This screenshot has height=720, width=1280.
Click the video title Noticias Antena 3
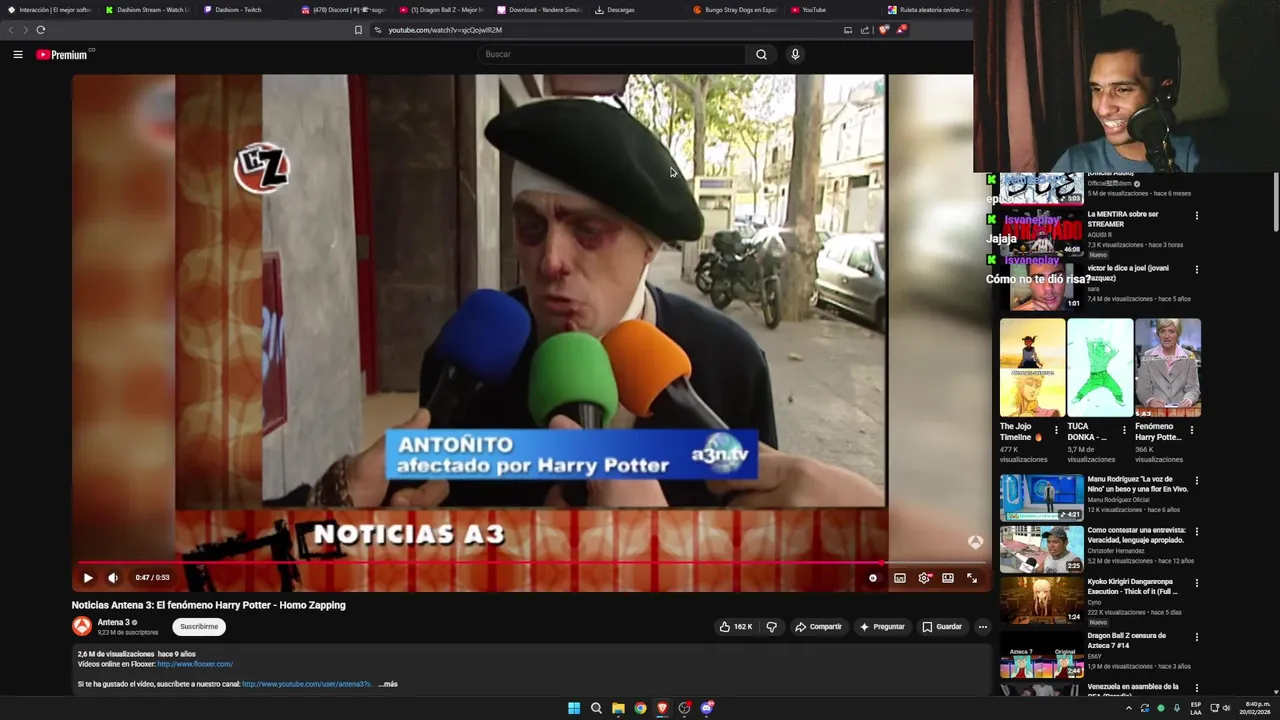tap(209, 605)
